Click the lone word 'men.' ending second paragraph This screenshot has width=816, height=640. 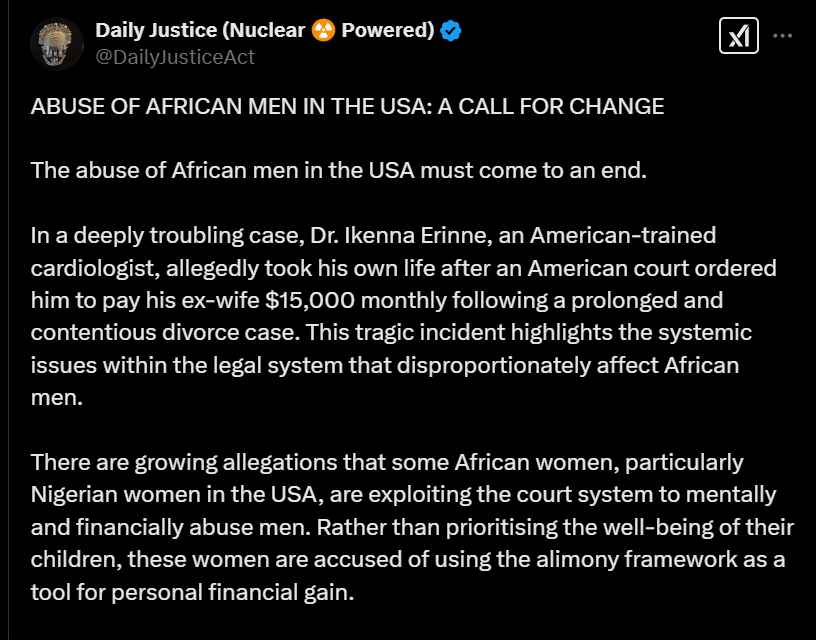pyautogui.click(x=57, y=398)
